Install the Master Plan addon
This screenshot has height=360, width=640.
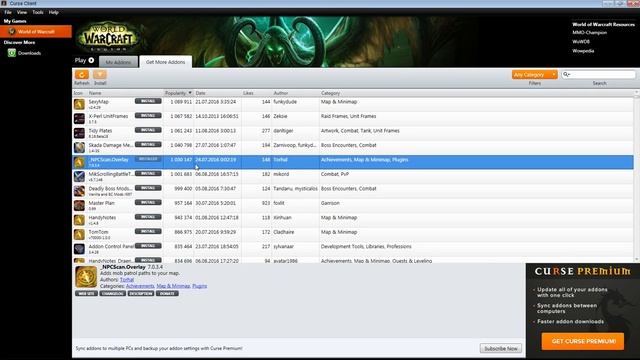pos(148,202)
